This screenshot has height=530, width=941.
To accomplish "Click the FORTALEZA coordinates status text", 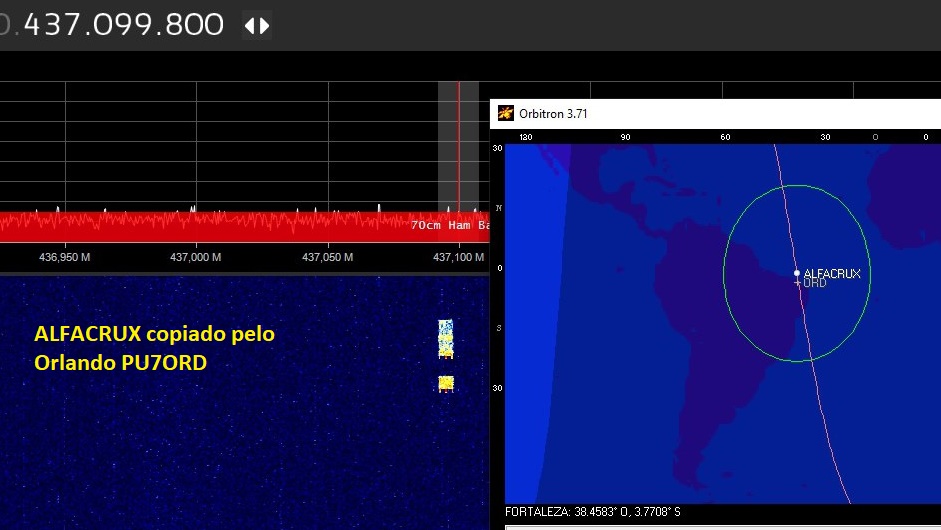I will click(x=593, y=512).
